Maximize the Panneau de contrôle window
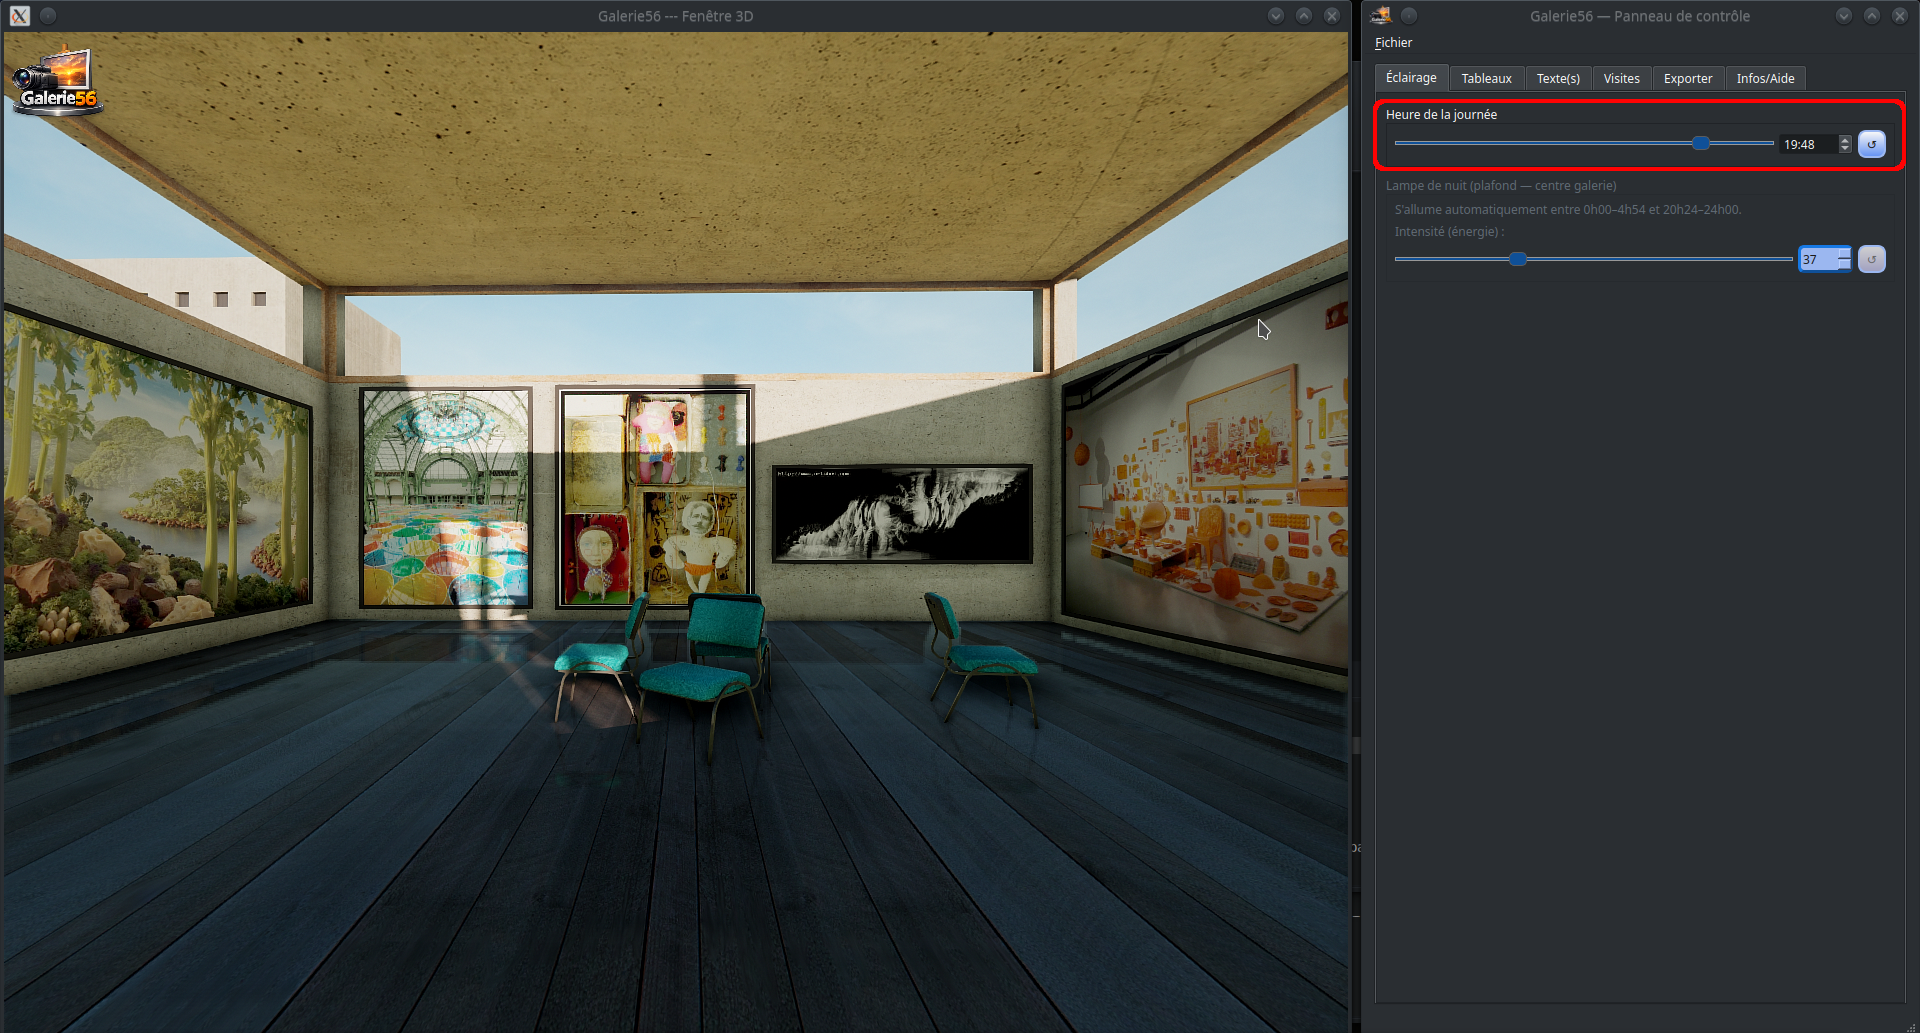 tap(1872, 15)
